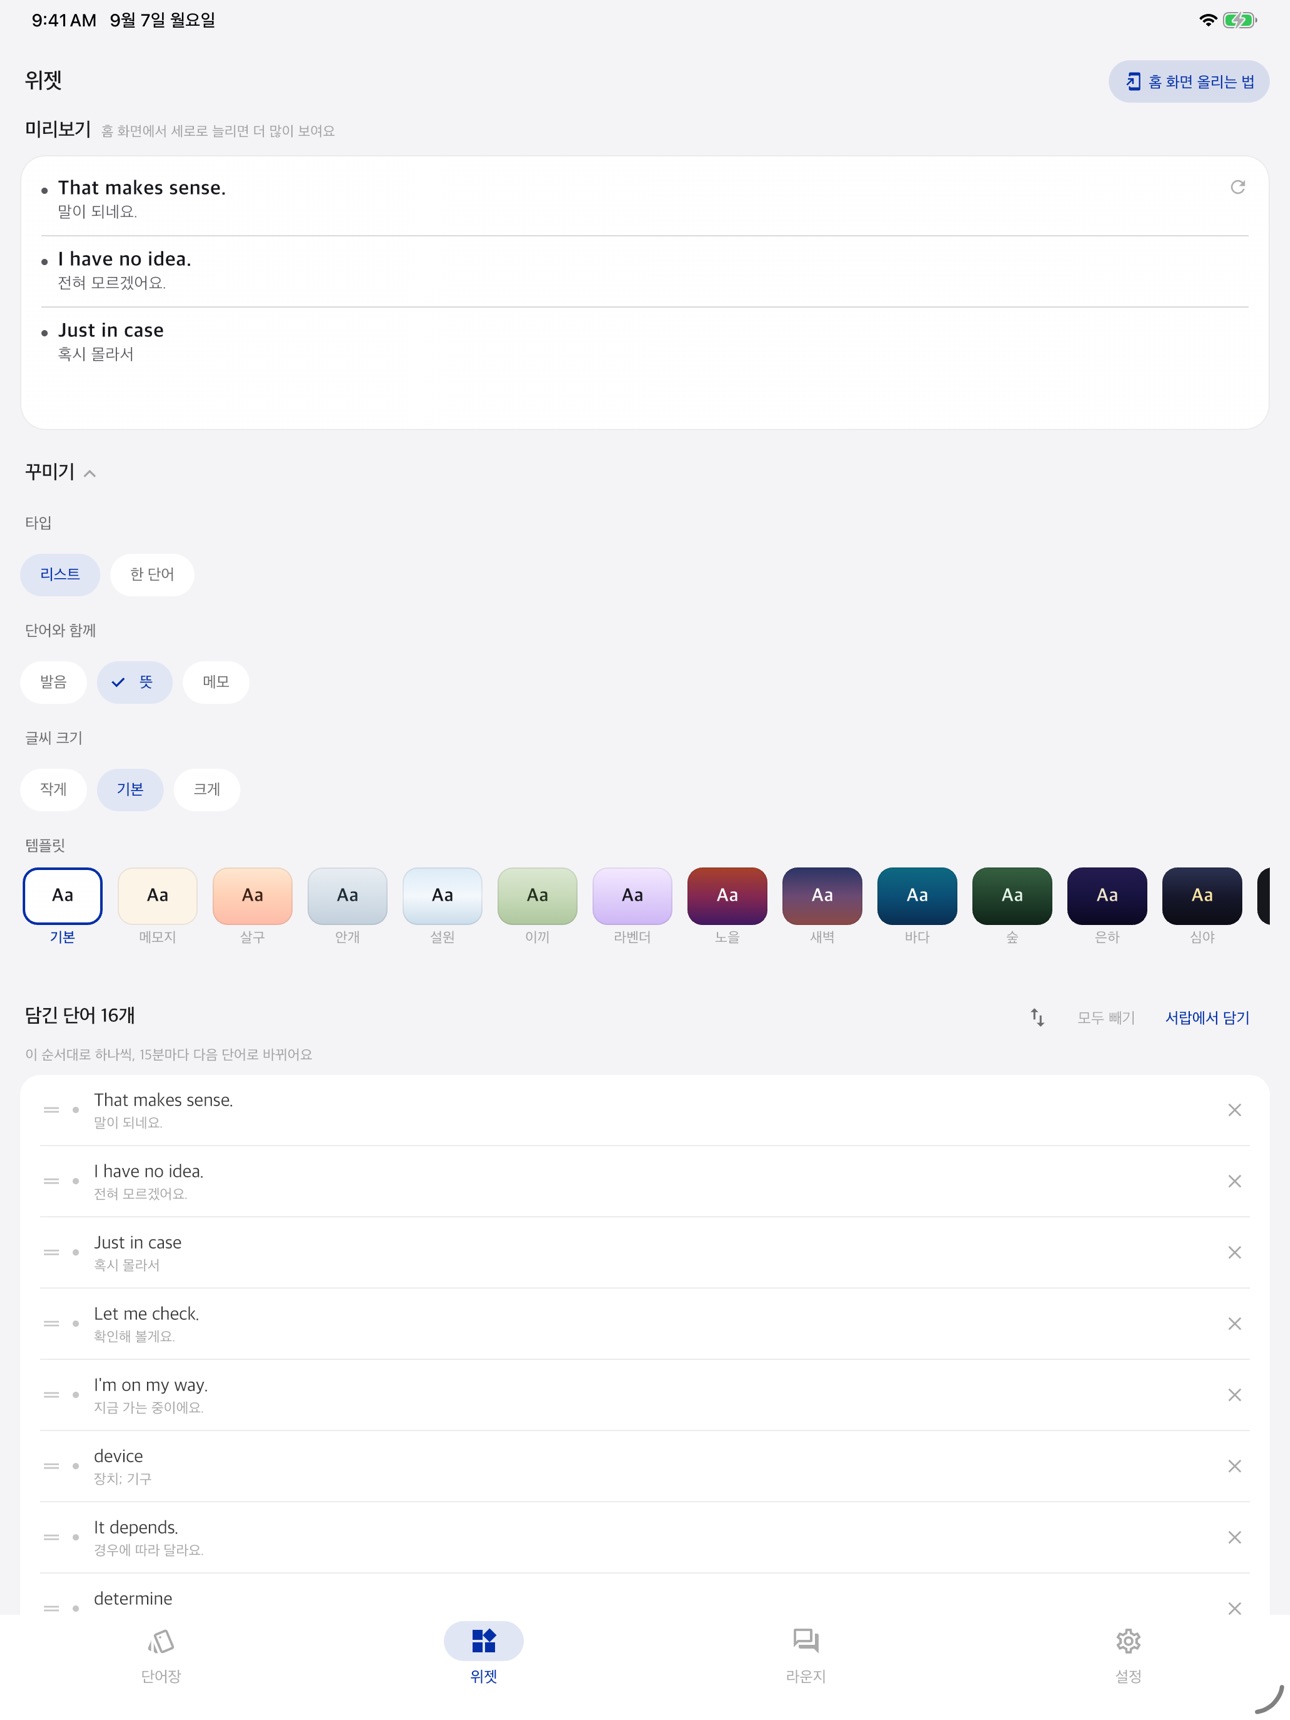Apply the 은하 template
Screen dimensions: 1290x1720
[1107, 896]
